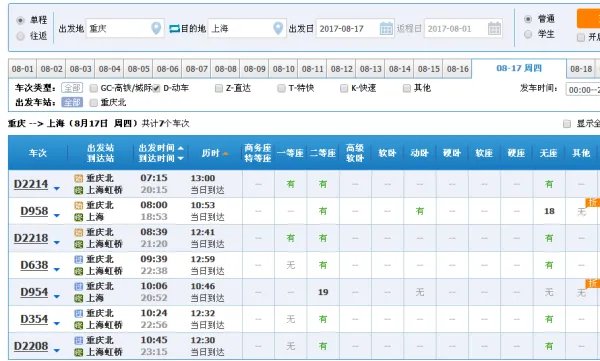The height and width of the screenshot is (361, 600).
Task: Click the destination location pin icon
Action: point(278,28)
